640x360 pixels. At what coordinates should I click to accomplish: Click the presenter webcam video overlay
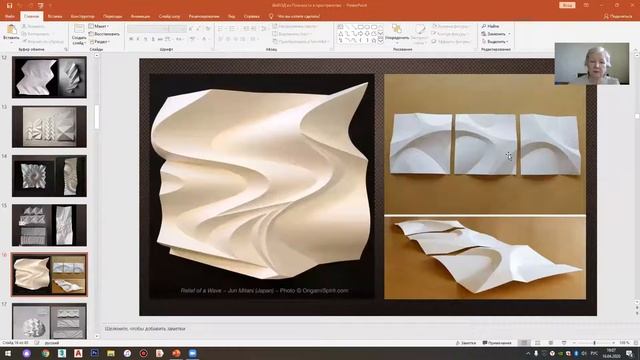[592, 64]
